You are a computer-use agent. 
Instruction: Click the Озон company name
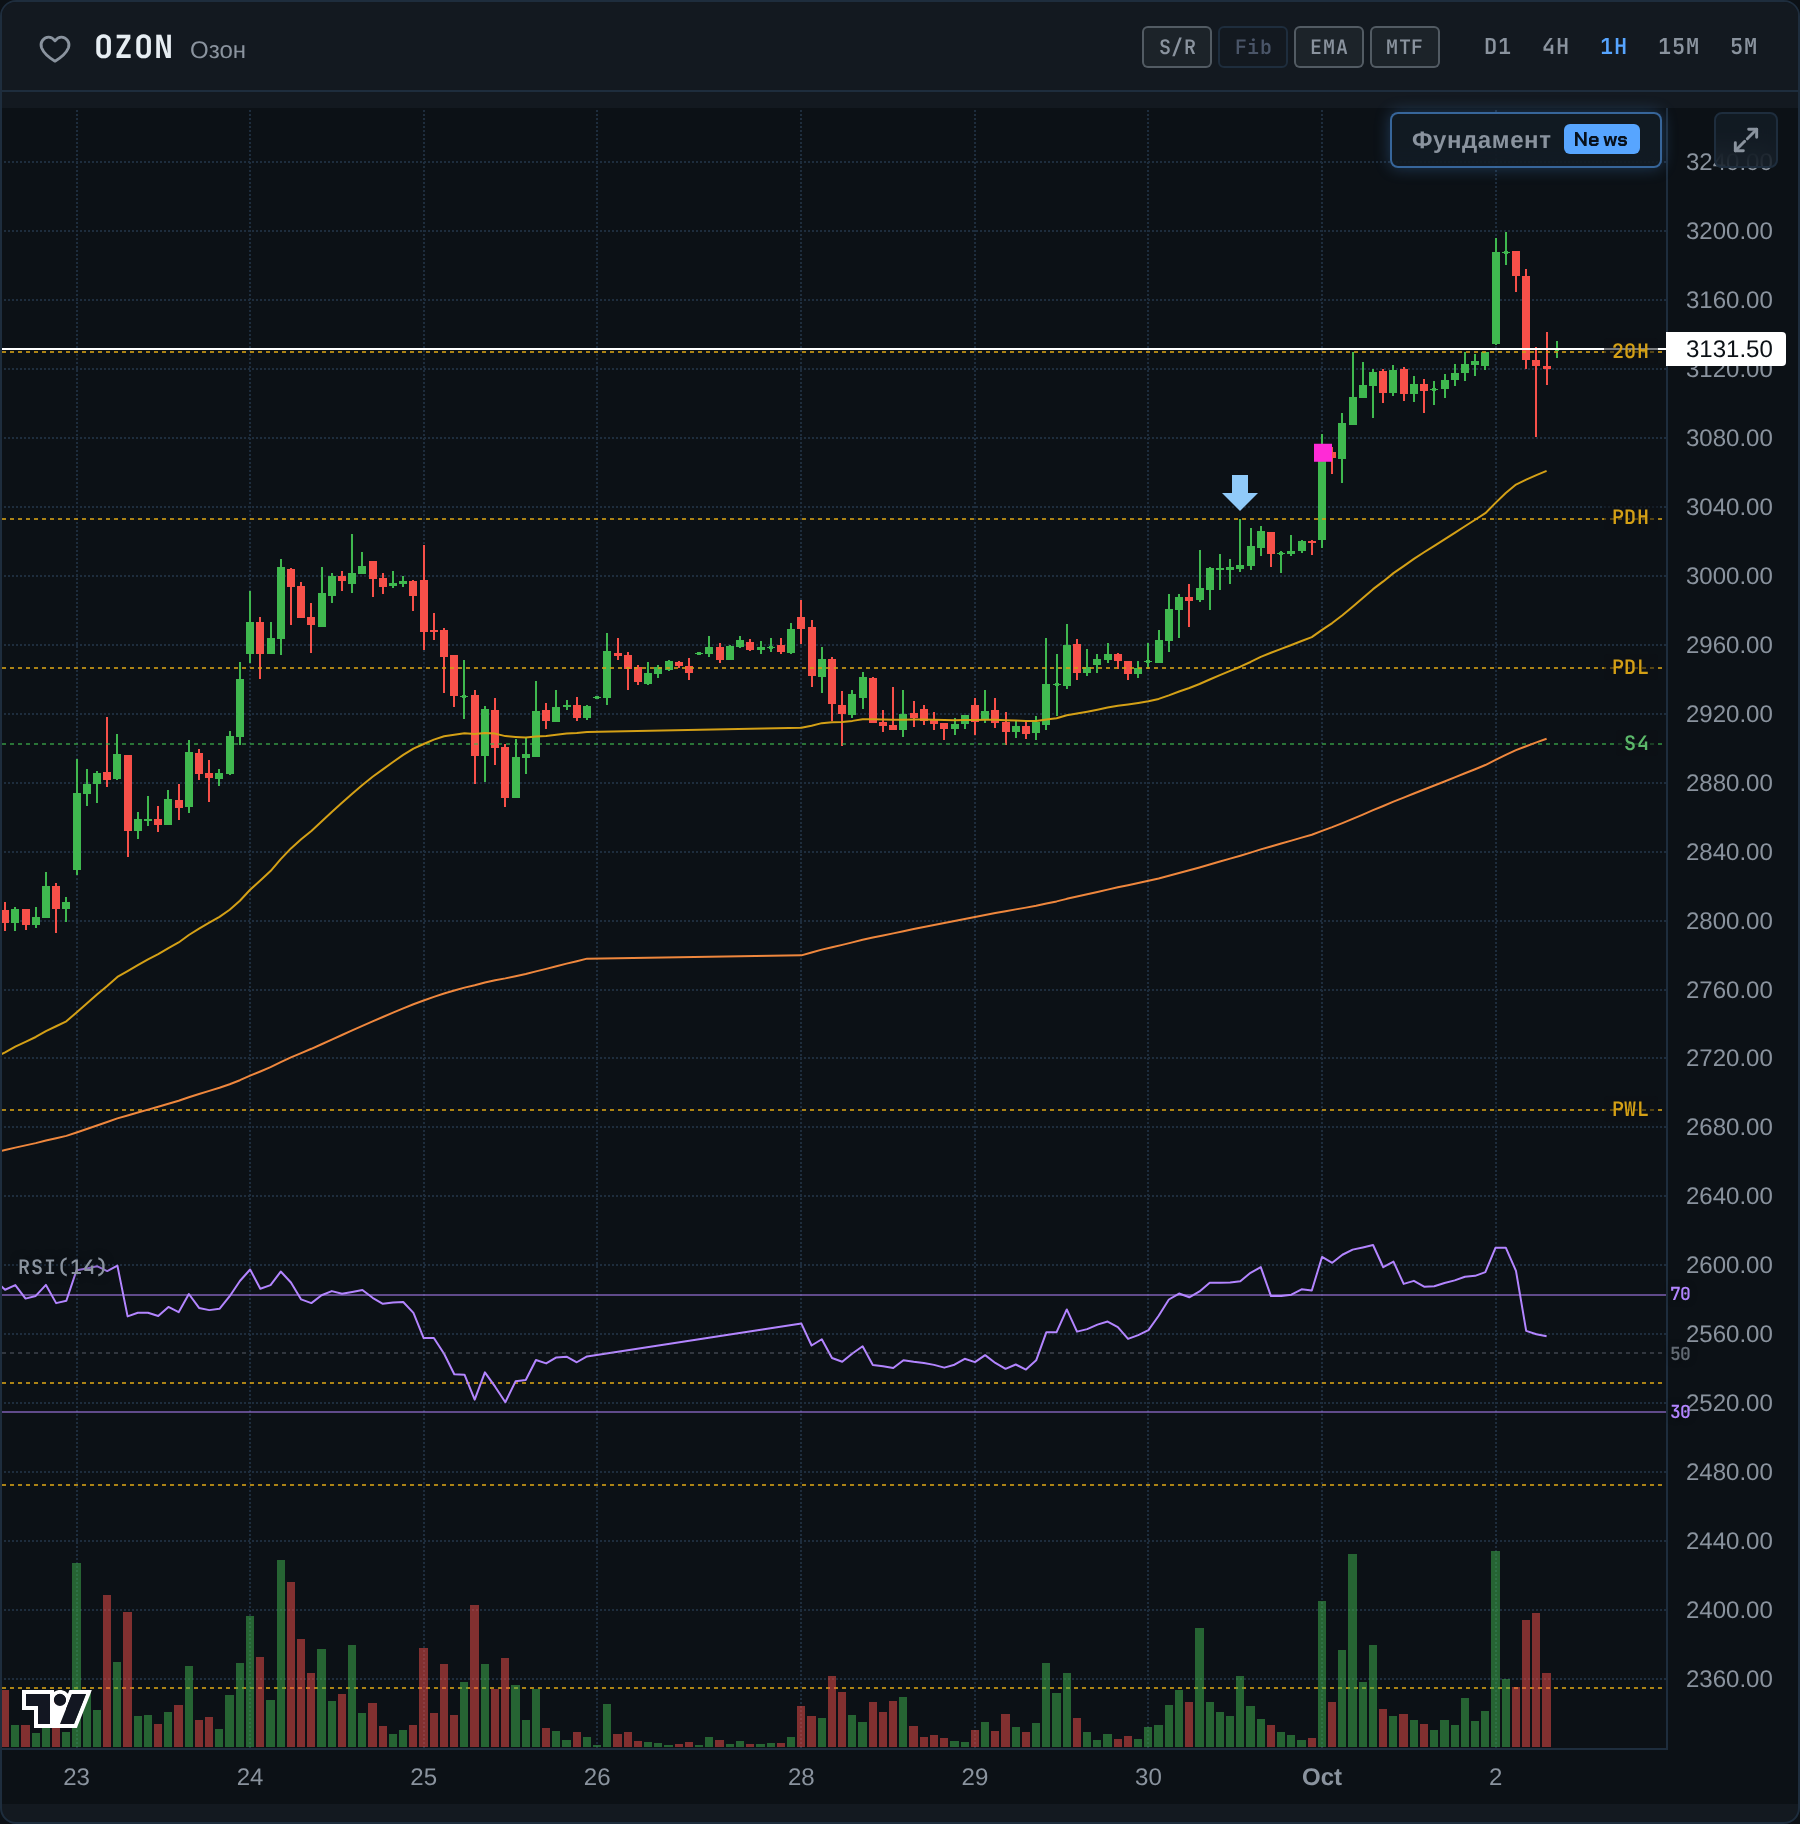[x=218, y=51]
